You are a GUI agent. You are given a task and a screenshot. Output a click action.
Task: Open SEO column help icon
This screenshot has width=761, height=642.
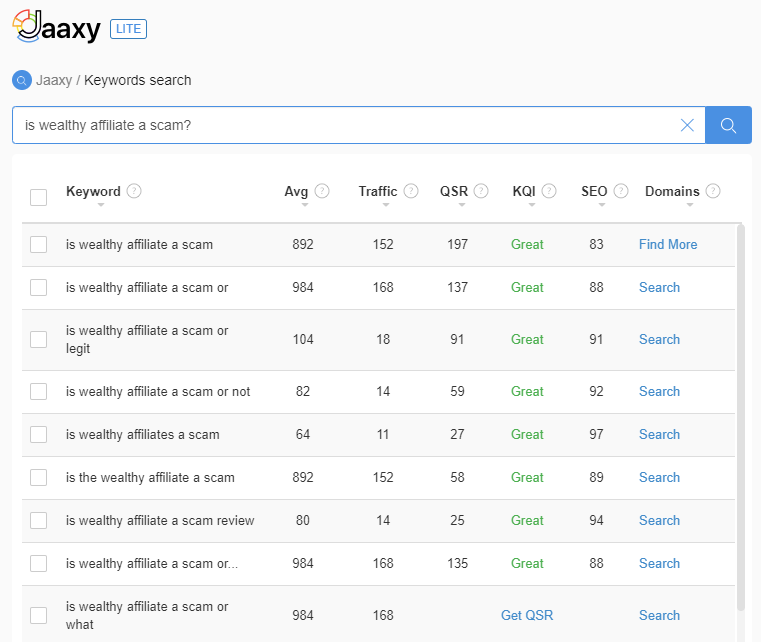pyautogui.click(x=621, y=191)
